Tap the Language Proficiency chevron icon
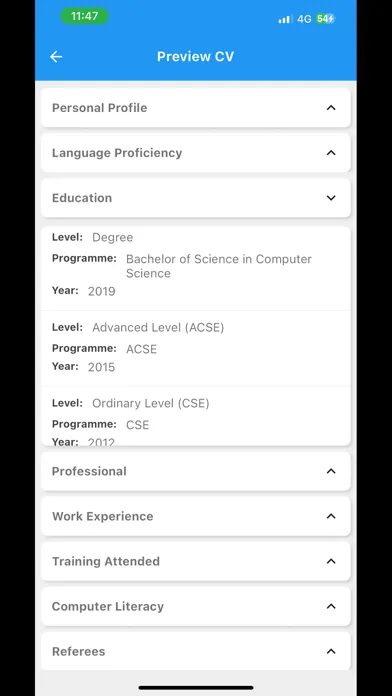Viewport: 392px width, 696px height. pos(331,153)
